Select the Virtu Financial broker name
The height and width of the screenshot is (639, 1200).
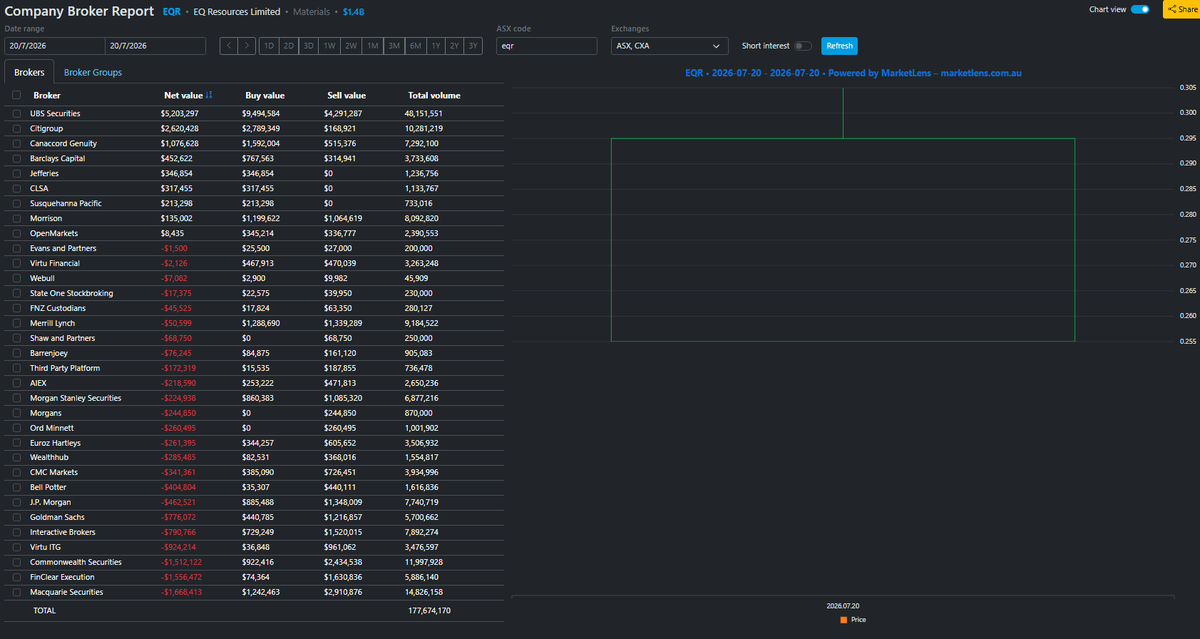coord(55,263)
